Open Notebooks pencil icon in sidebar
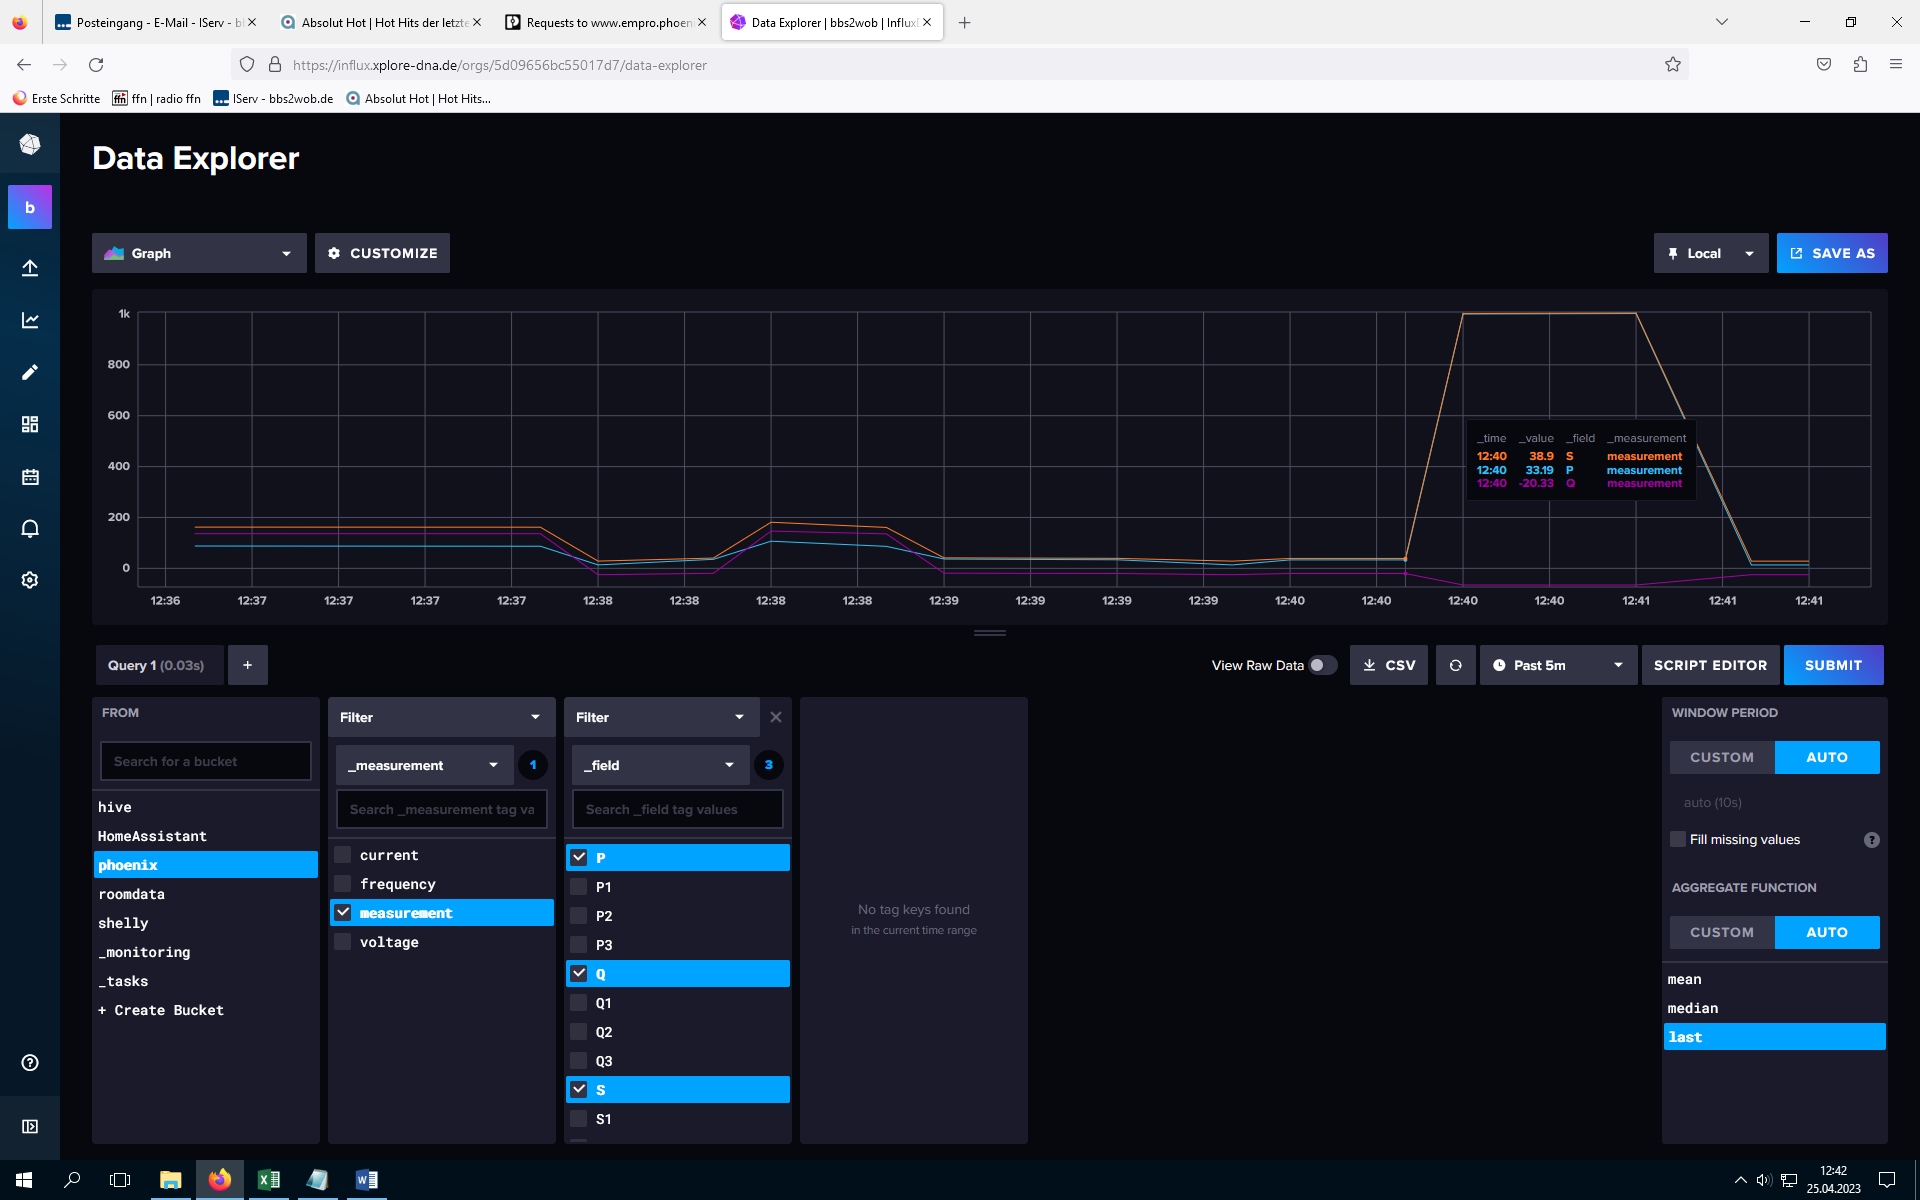 pyautogui.click(x=30, y=372)
